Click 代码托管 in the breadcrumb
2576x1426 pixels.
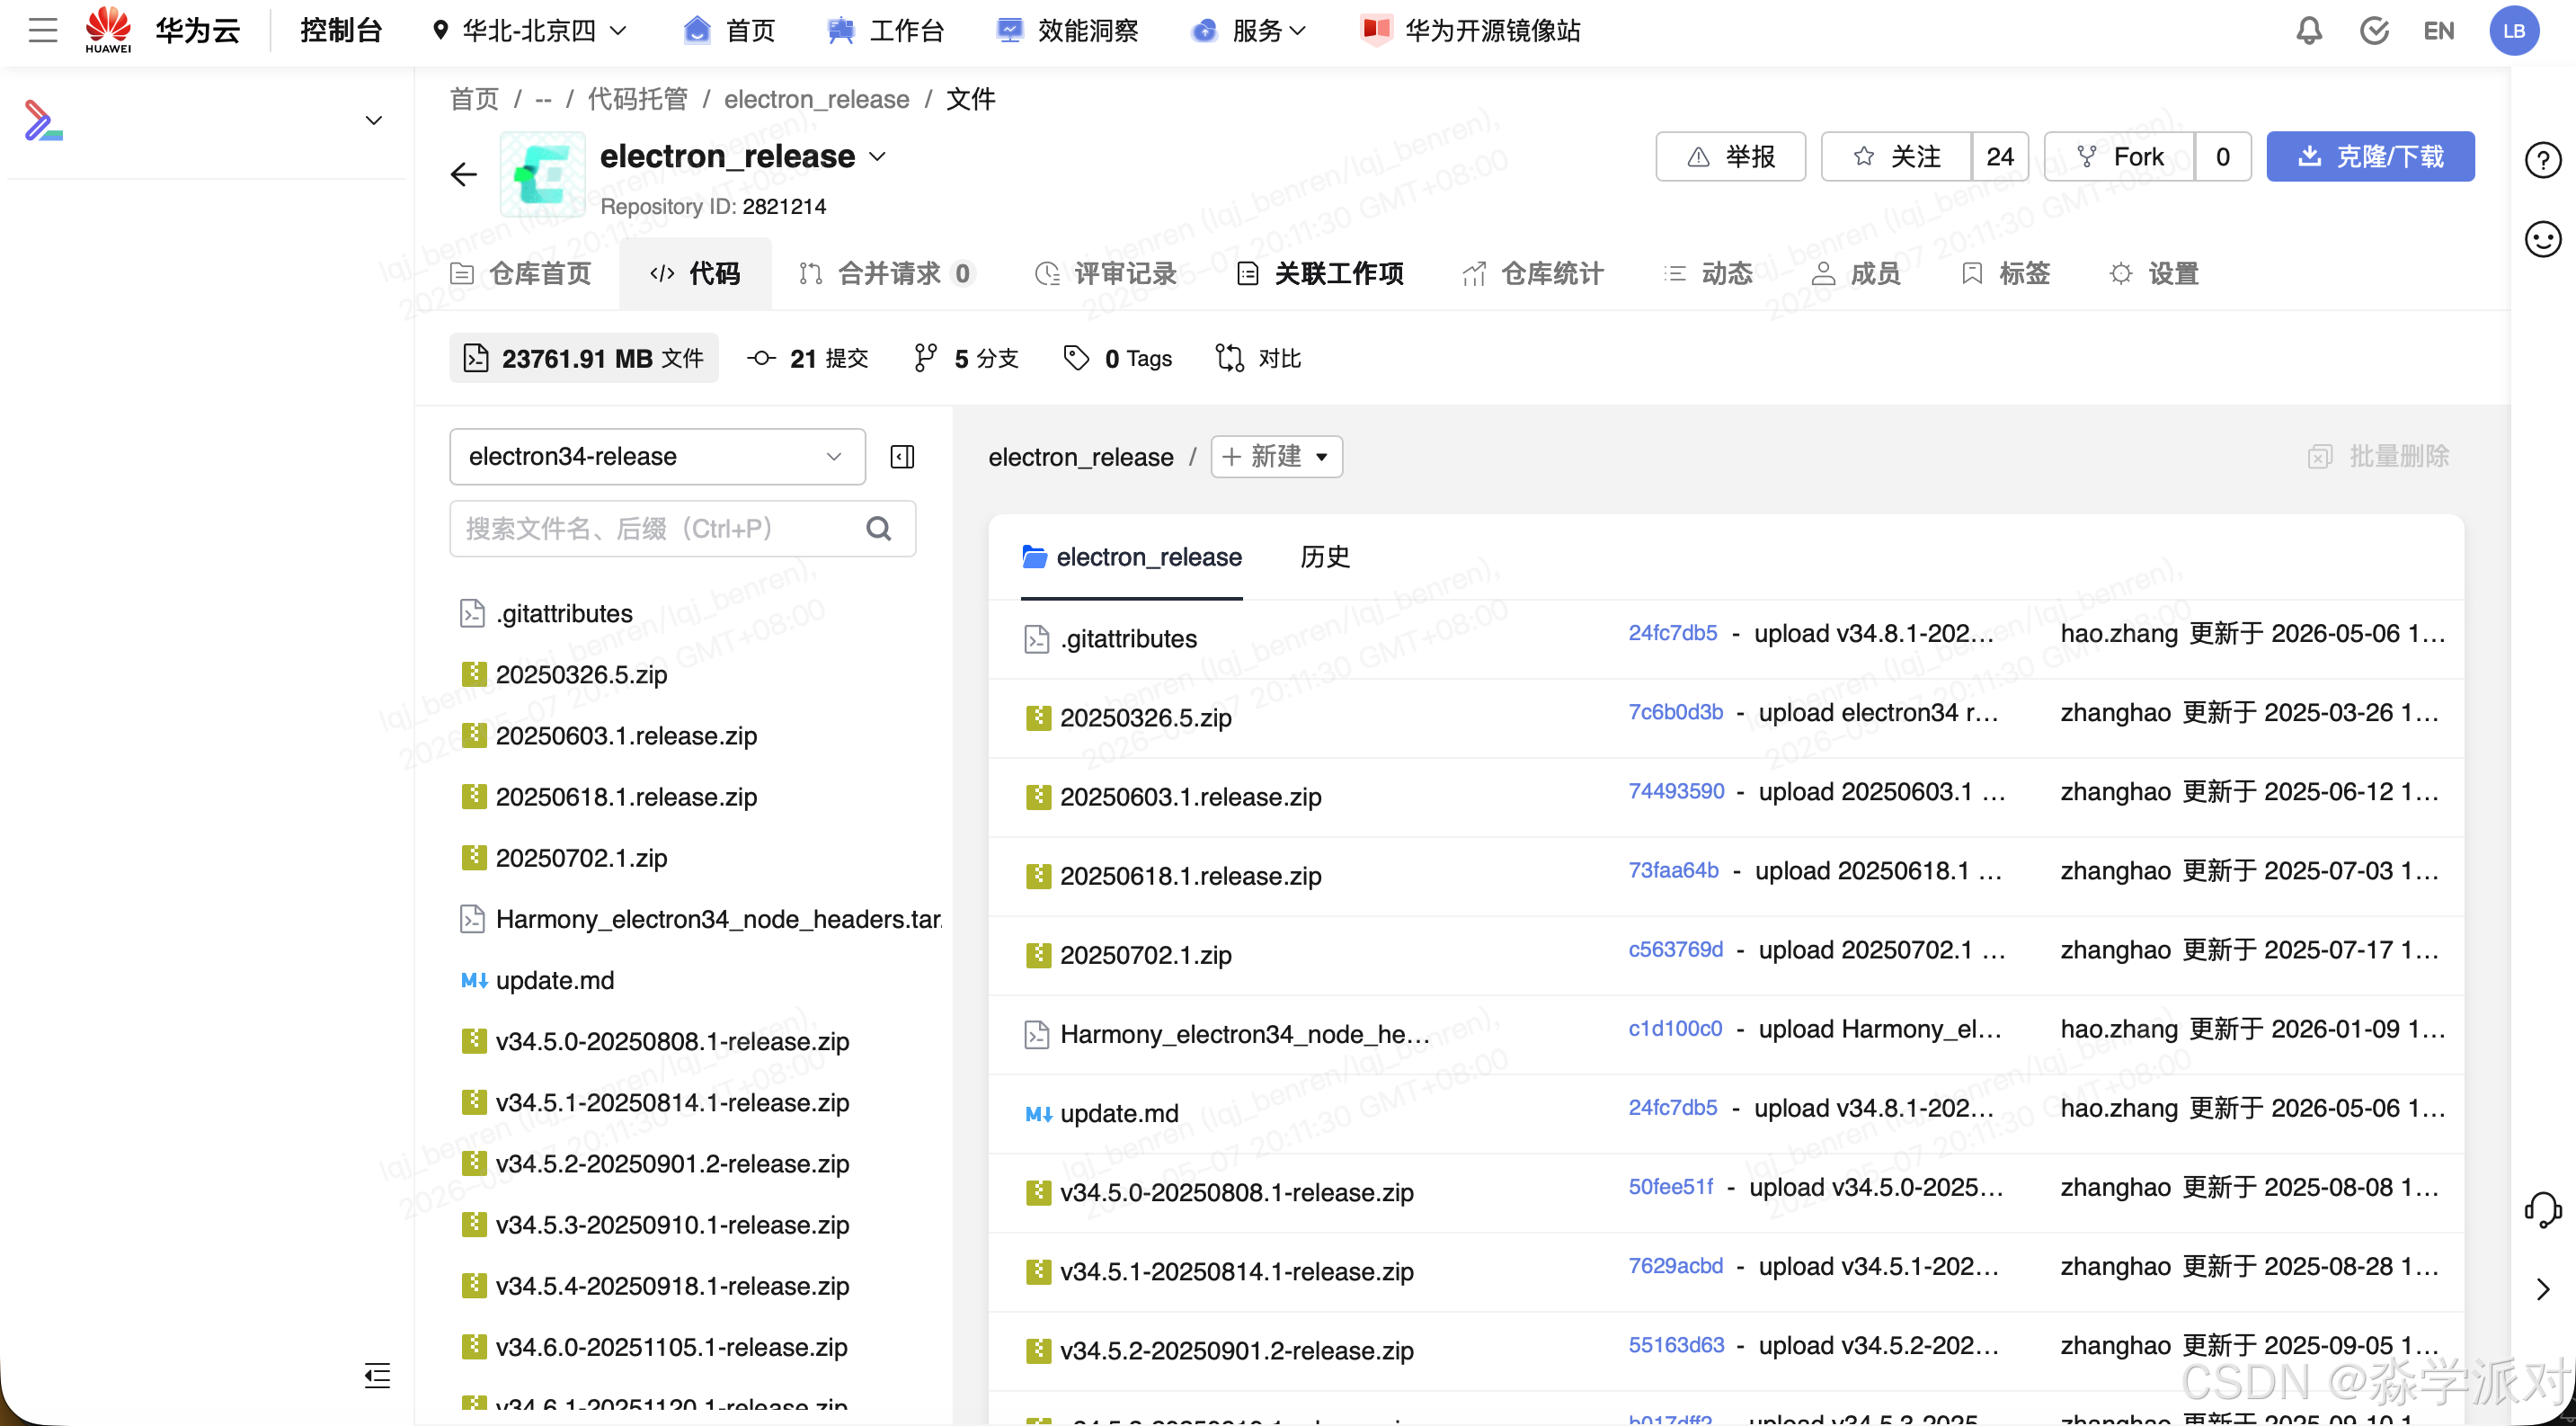pyautogui.click(x=637, y=99)
